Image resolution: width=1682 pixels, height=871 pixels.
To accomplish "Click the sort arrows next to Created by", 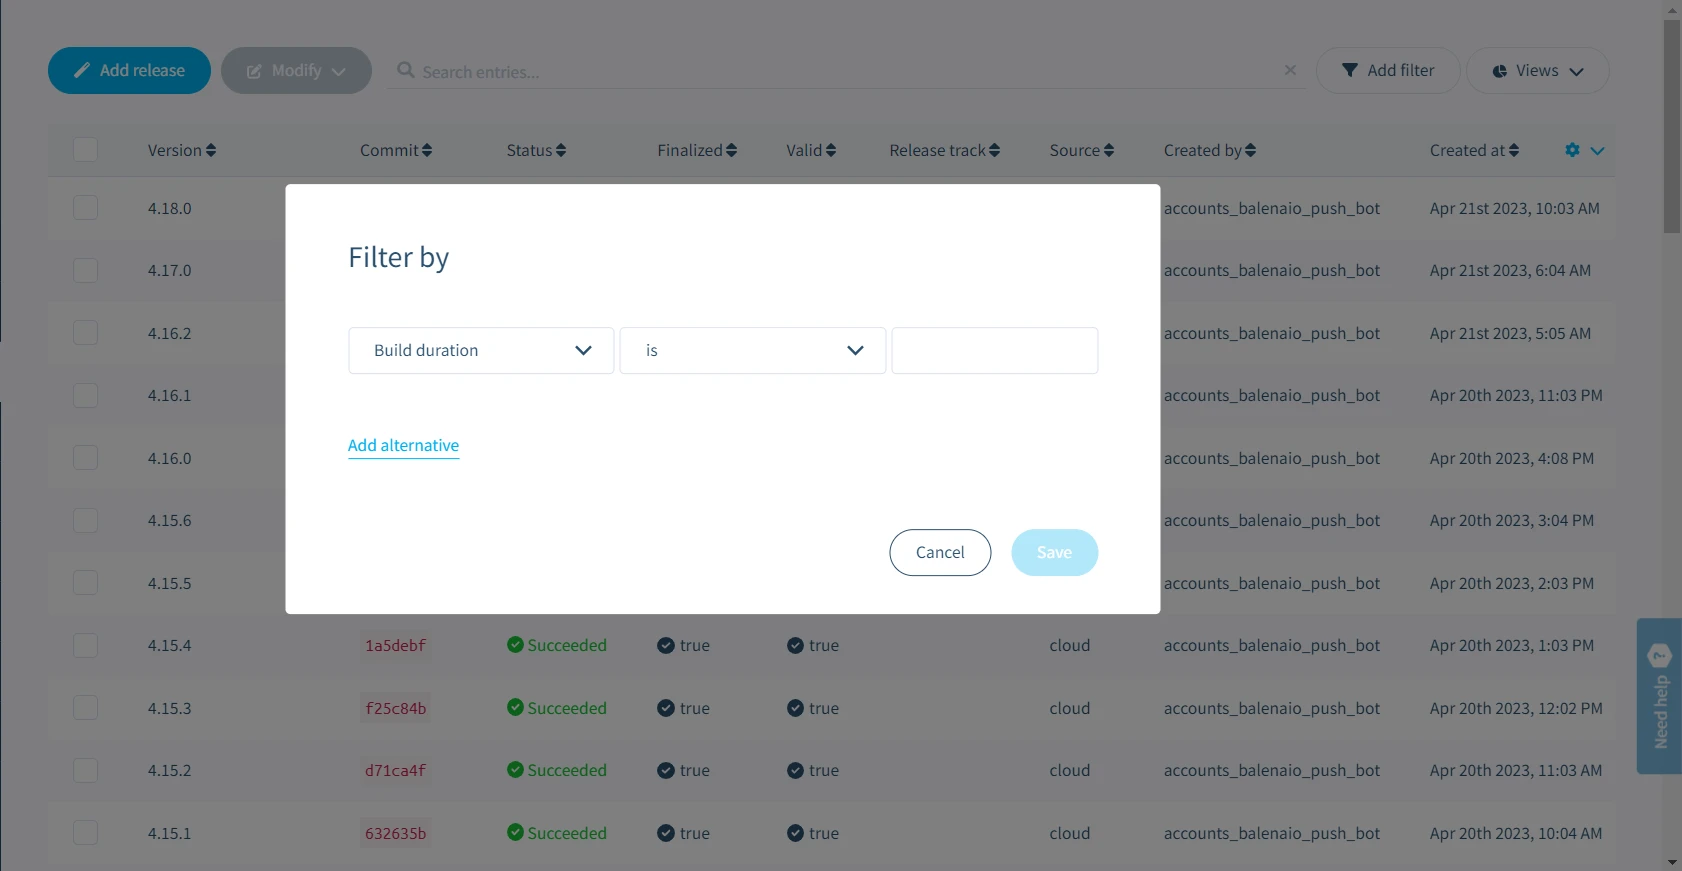I will point(1251,151).
